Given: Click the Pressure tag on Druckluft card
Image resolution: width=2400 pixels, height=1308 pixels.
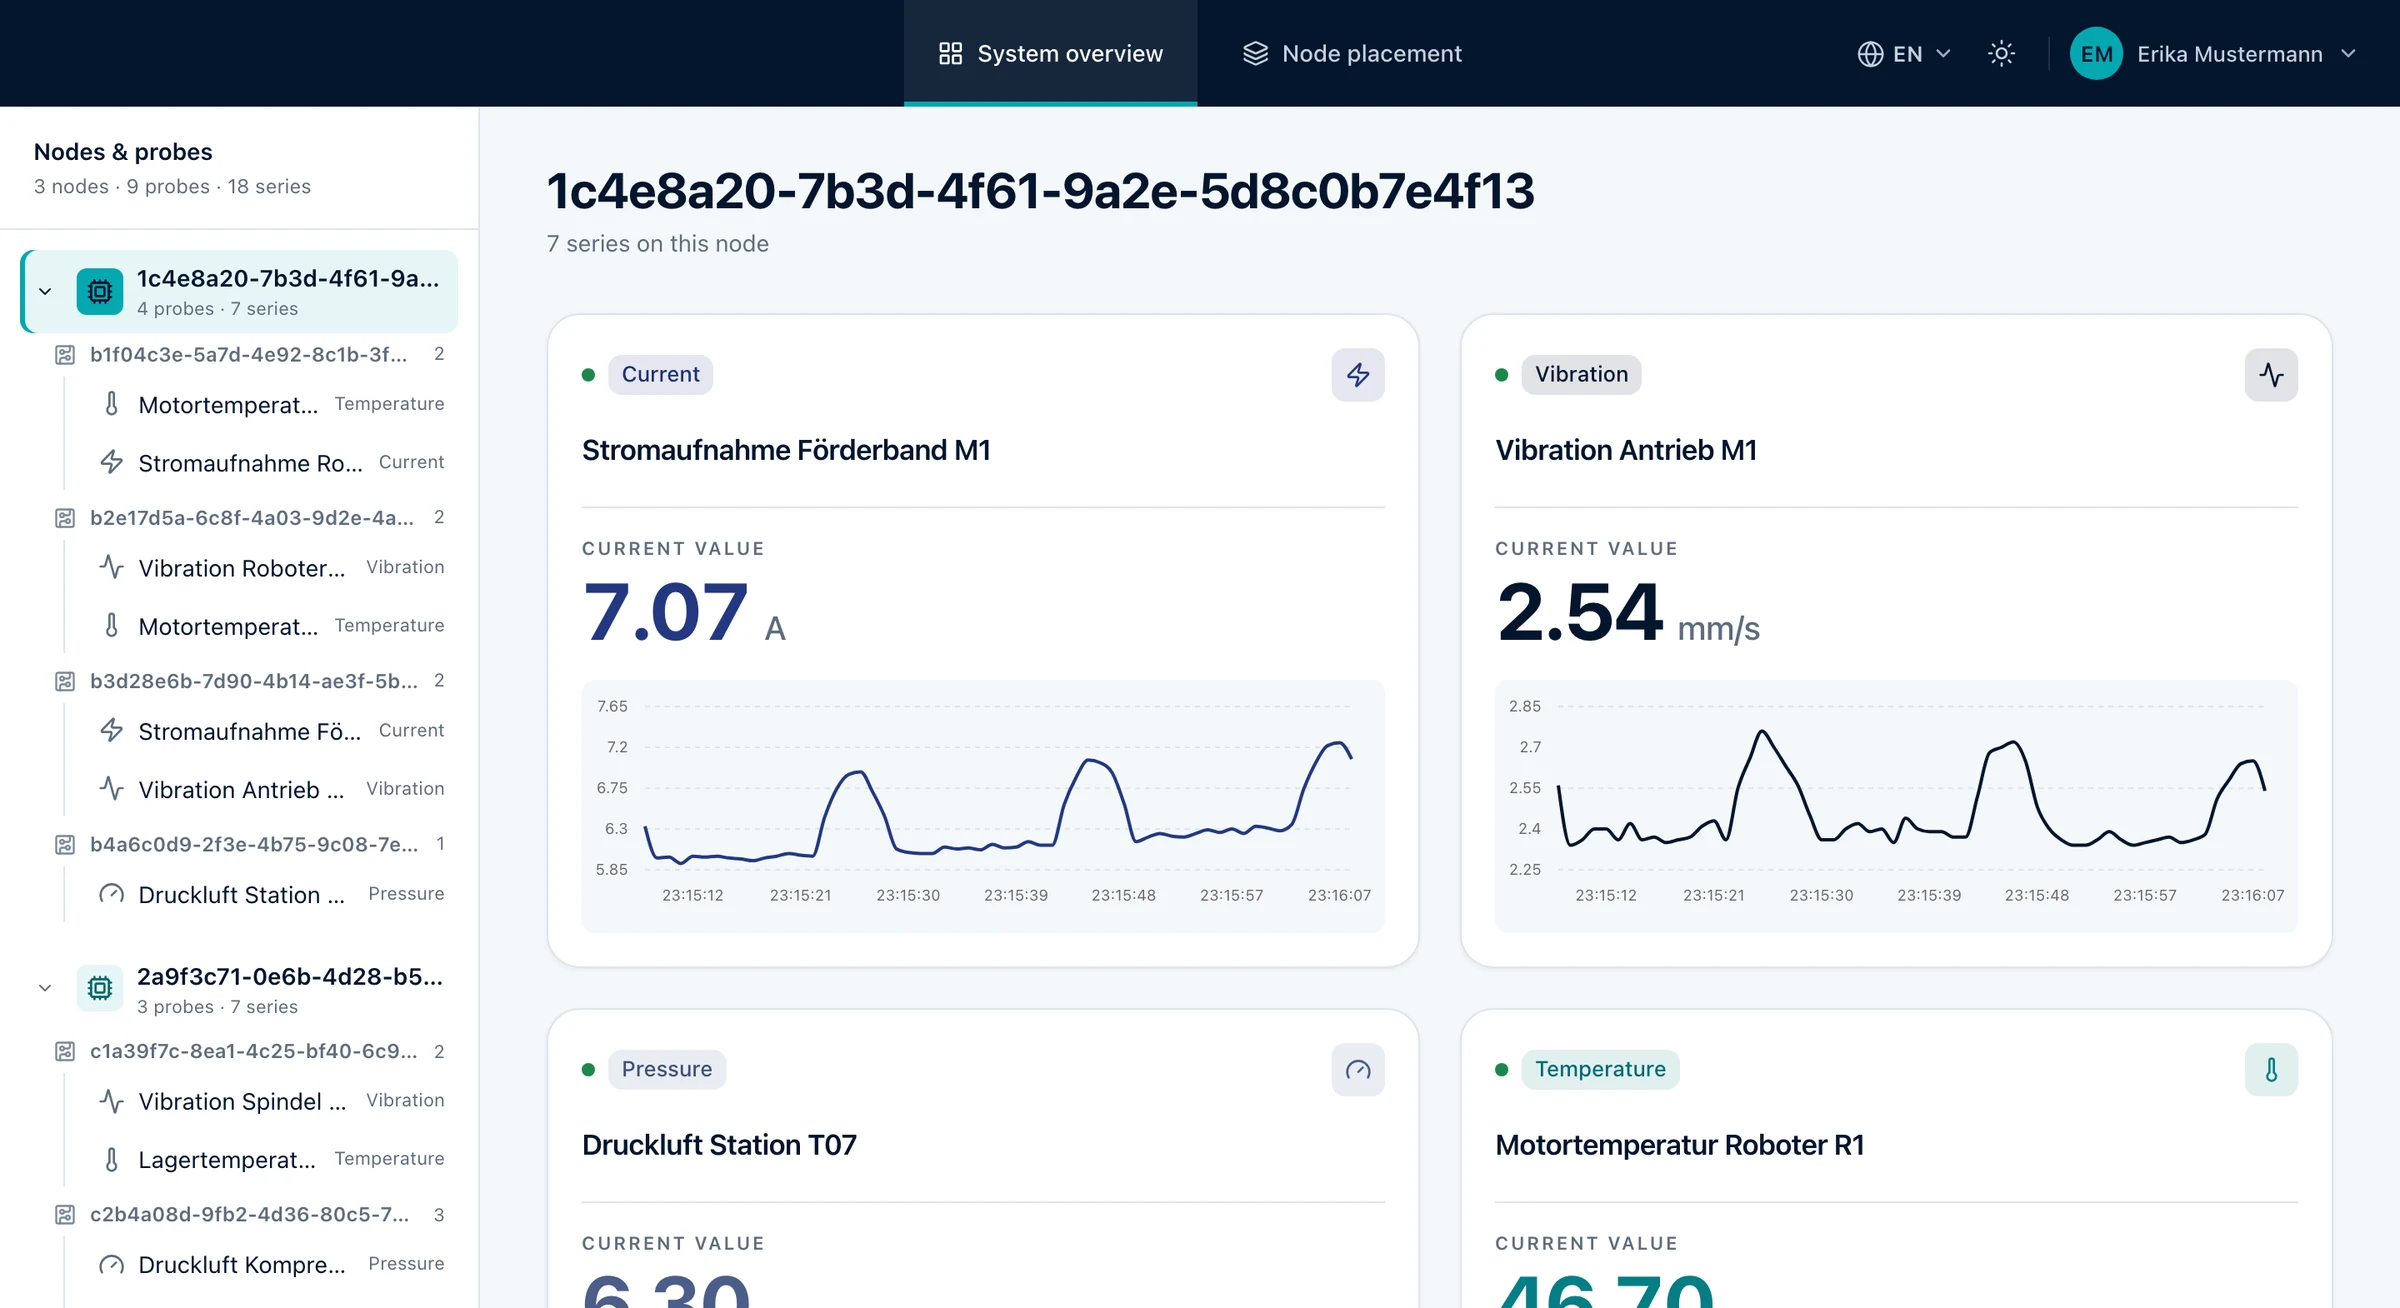Looking at the screenshot, I should point(667,1070).
